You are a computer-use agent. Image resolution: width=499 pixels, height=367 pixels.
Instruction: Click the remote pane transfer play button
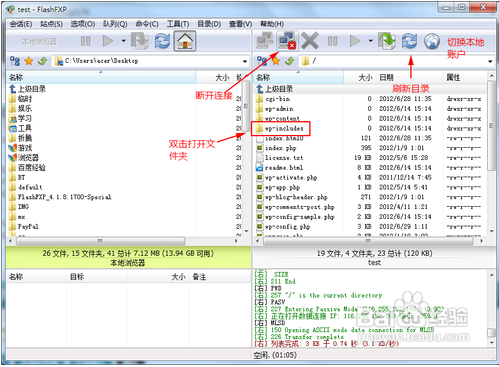pos(354,41)
